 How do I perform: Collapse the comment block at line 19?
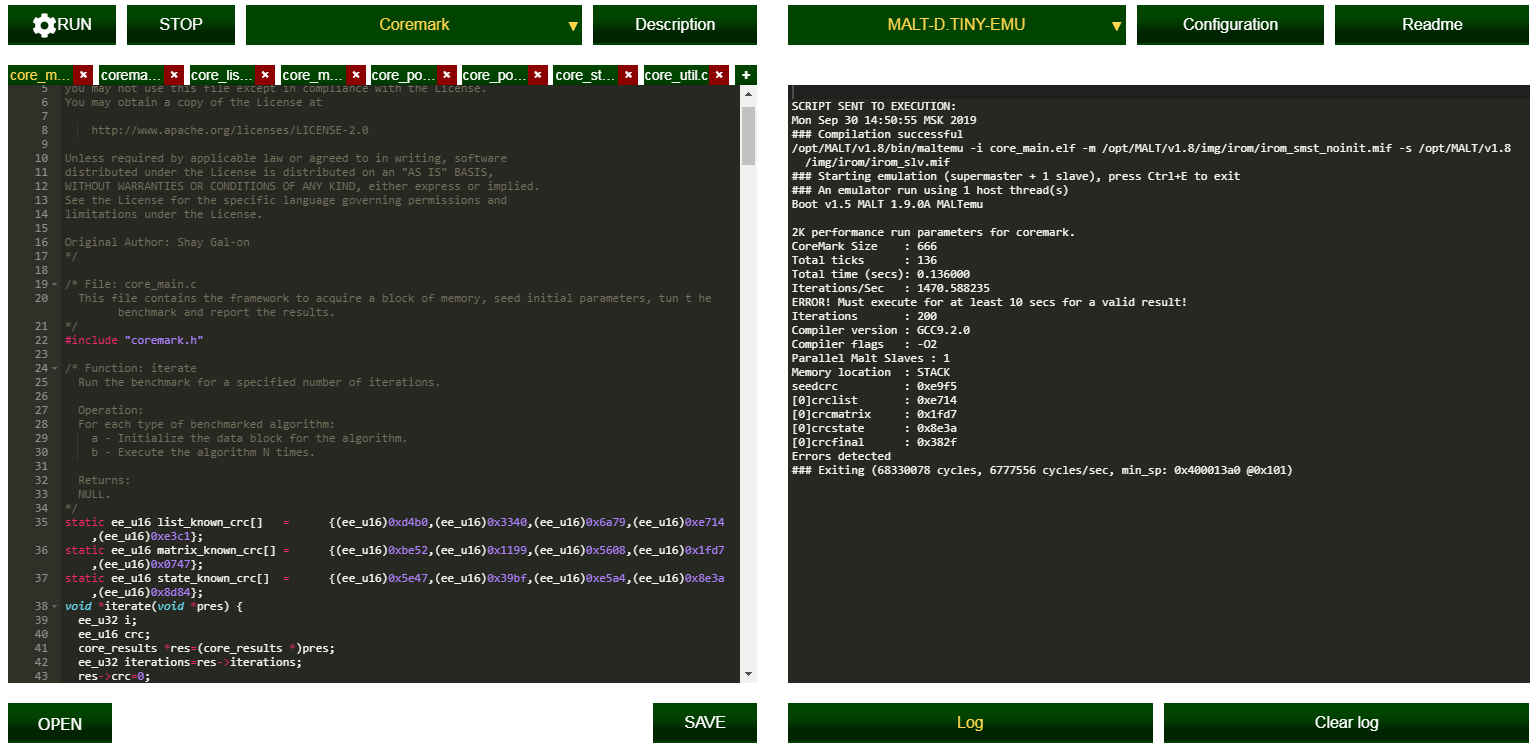[54, 285]
